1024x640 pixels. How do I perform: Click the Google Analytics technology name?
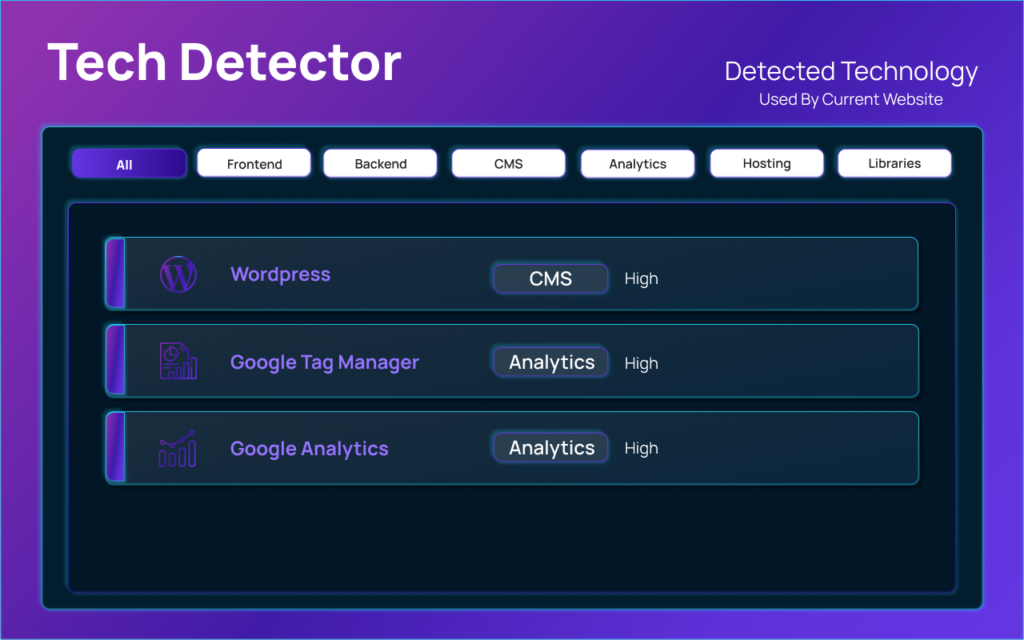coord(309,449)
